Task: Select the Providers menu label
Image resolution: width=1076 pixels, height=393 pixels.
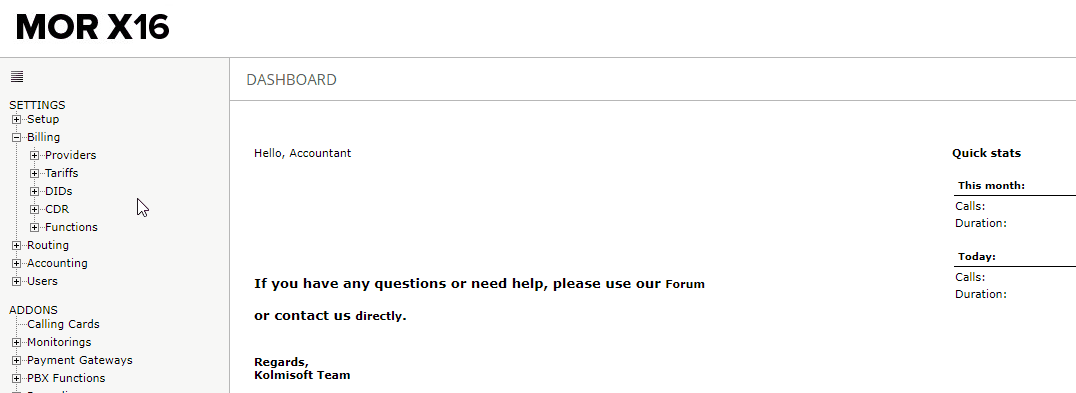Action: (71, 155)
